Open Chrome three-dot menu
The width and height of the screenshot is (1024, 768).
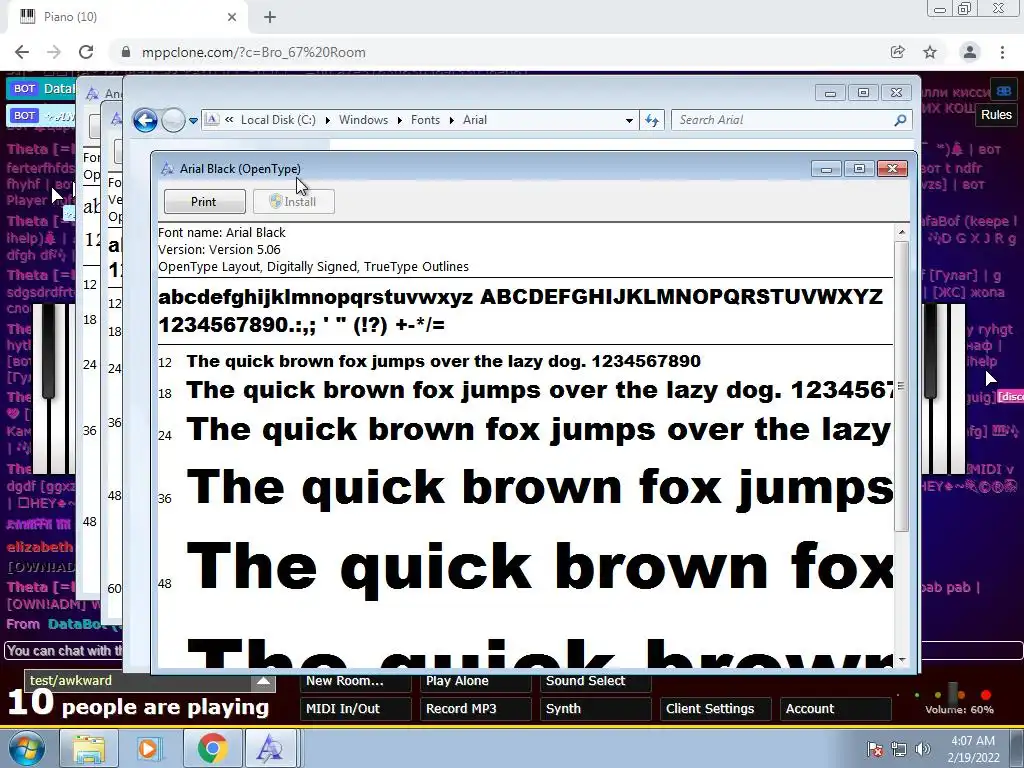[x=1002, y=52]
